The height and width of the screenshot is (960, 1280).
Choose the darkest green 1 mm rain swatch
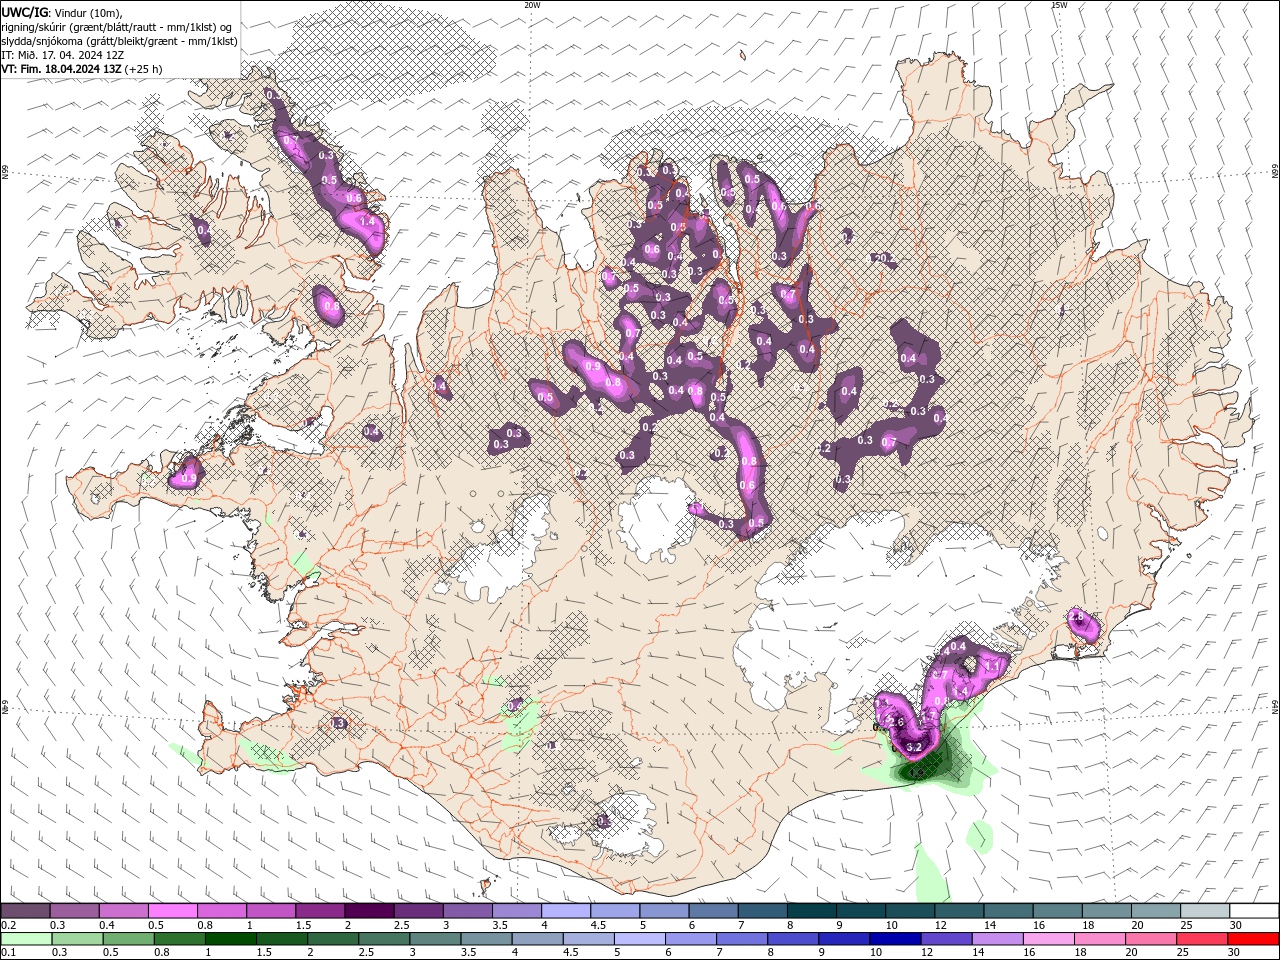(231, 939)
